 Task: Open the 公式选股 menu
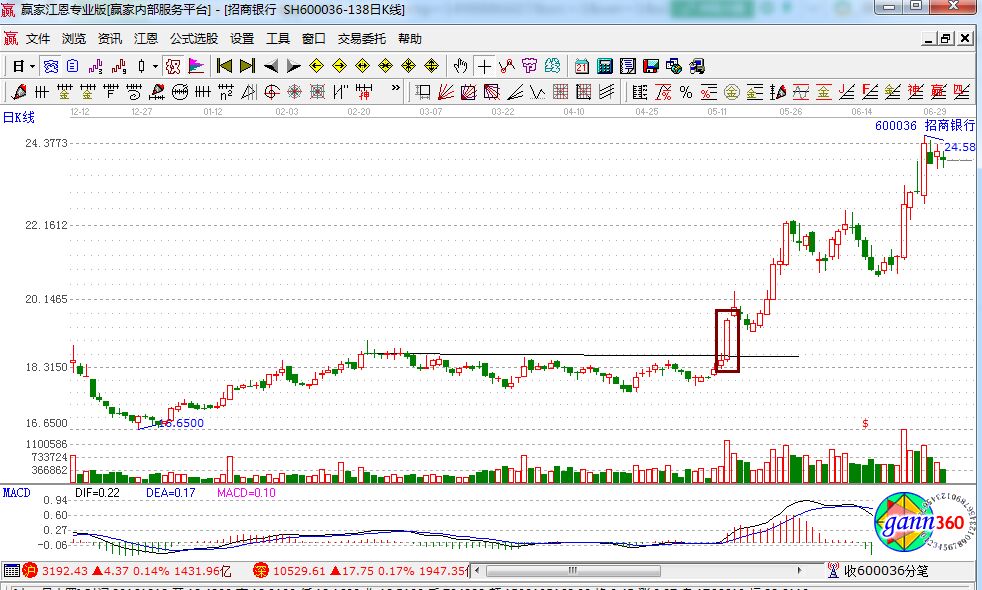coord(193,39)
